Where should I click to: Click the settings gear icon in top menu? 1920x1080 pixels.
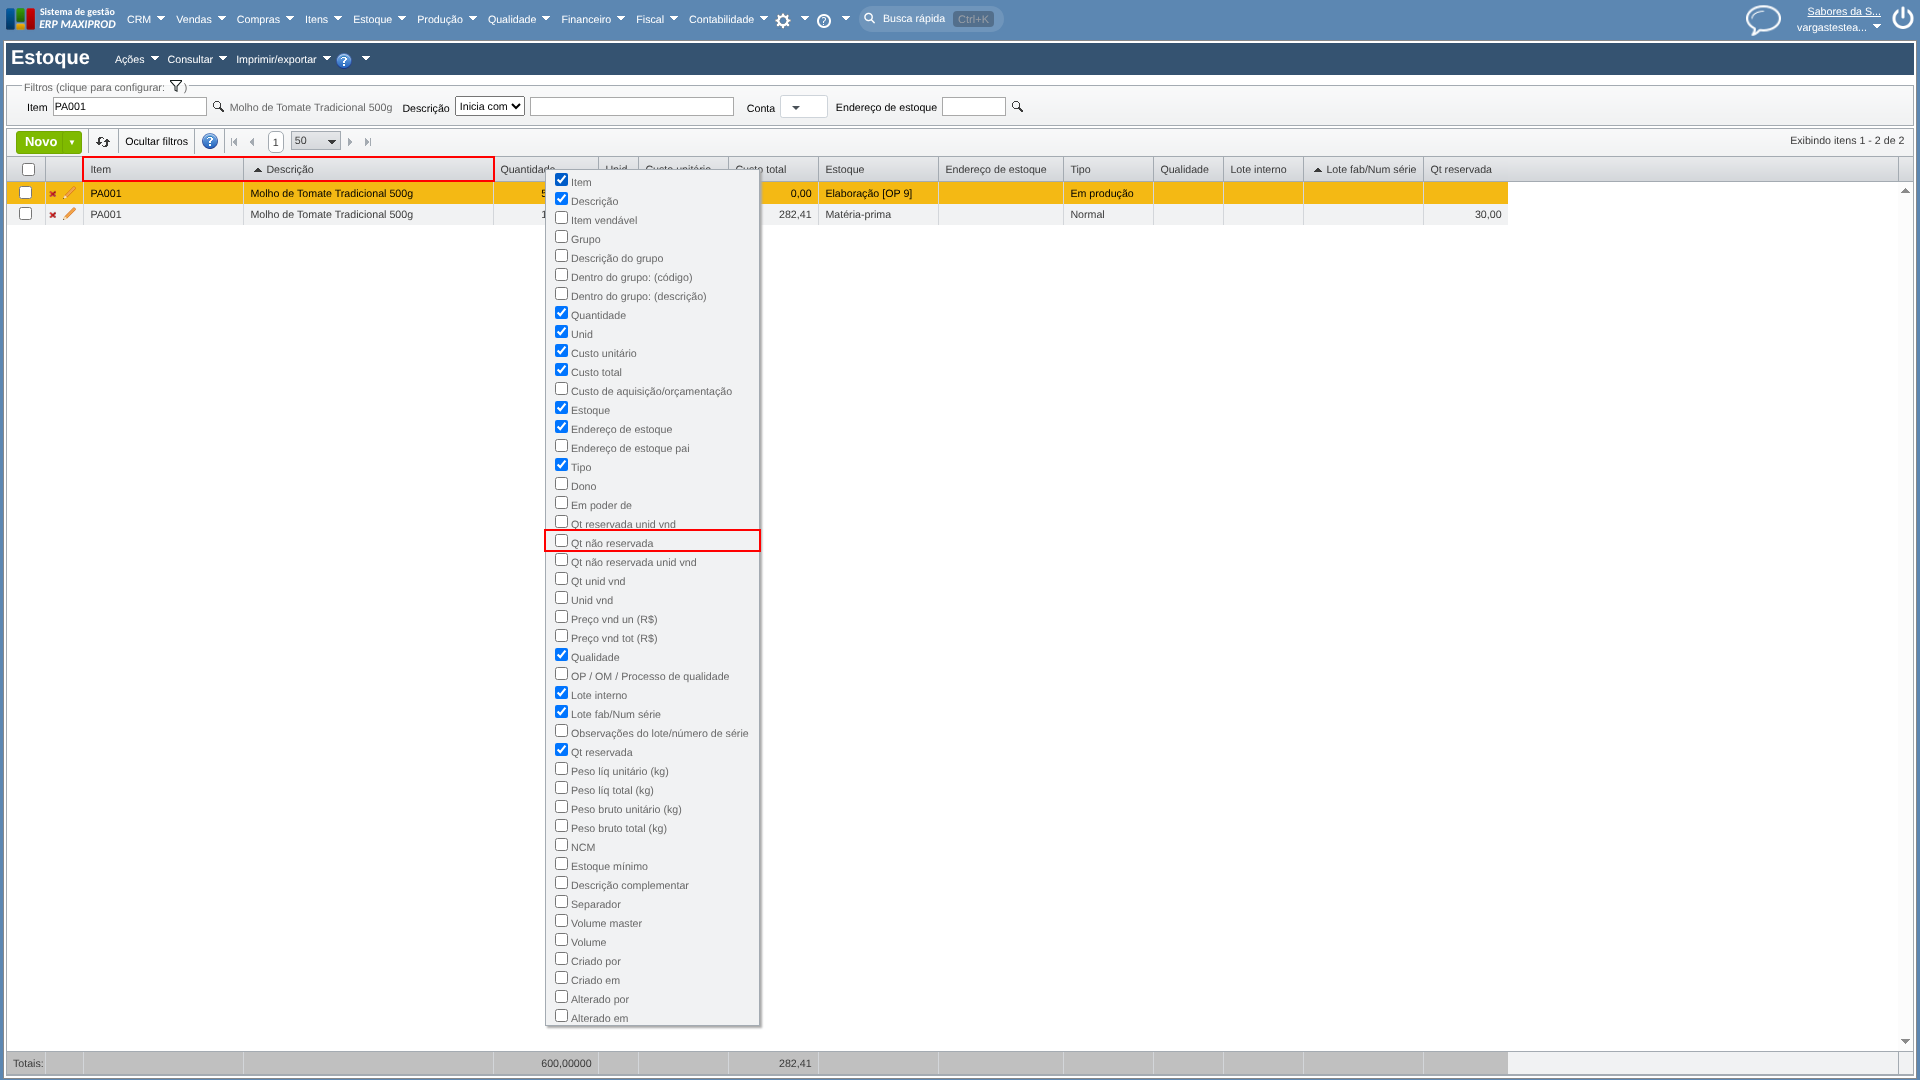point(783,20)
